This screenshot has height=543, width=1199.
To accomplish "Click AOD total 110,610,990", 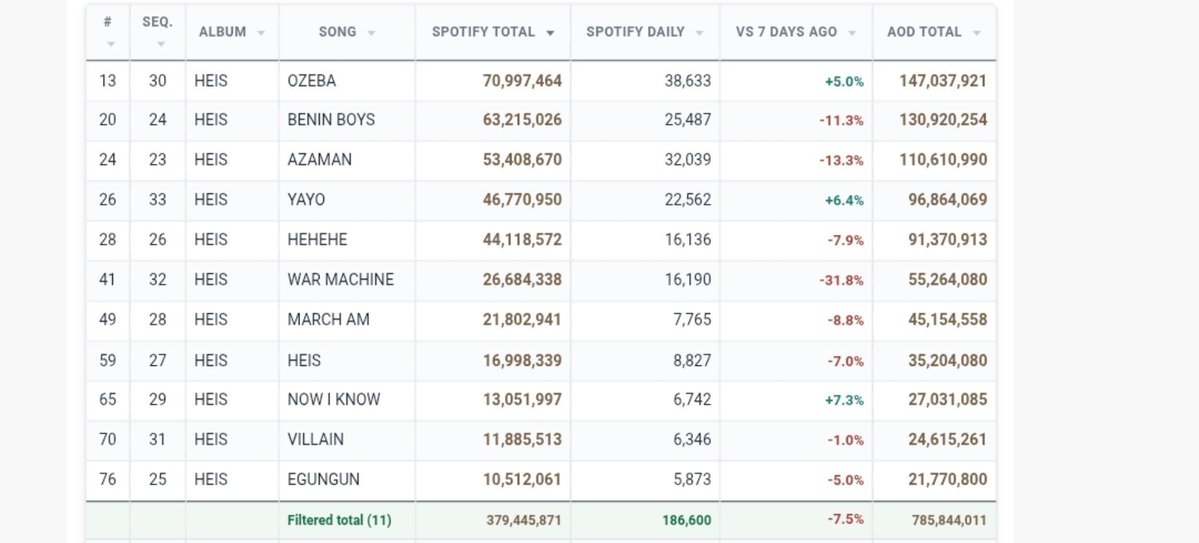I will click(943, 160).
